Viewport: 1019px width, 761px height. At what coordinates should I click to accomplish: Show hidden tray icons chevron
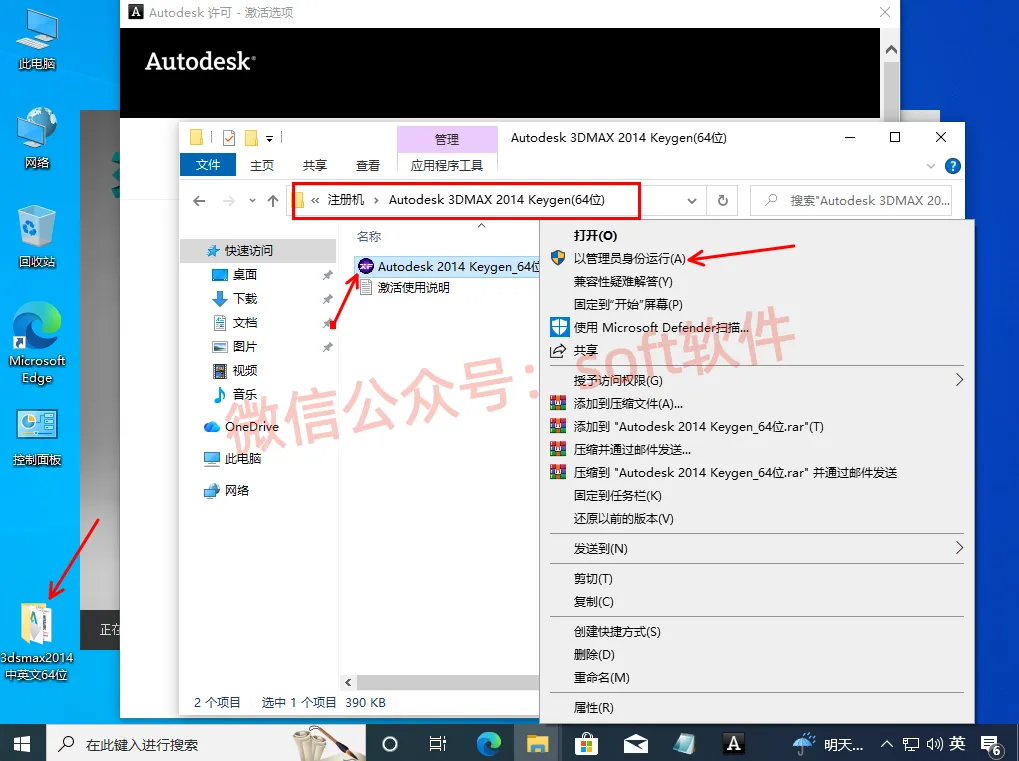click(886, 744)
